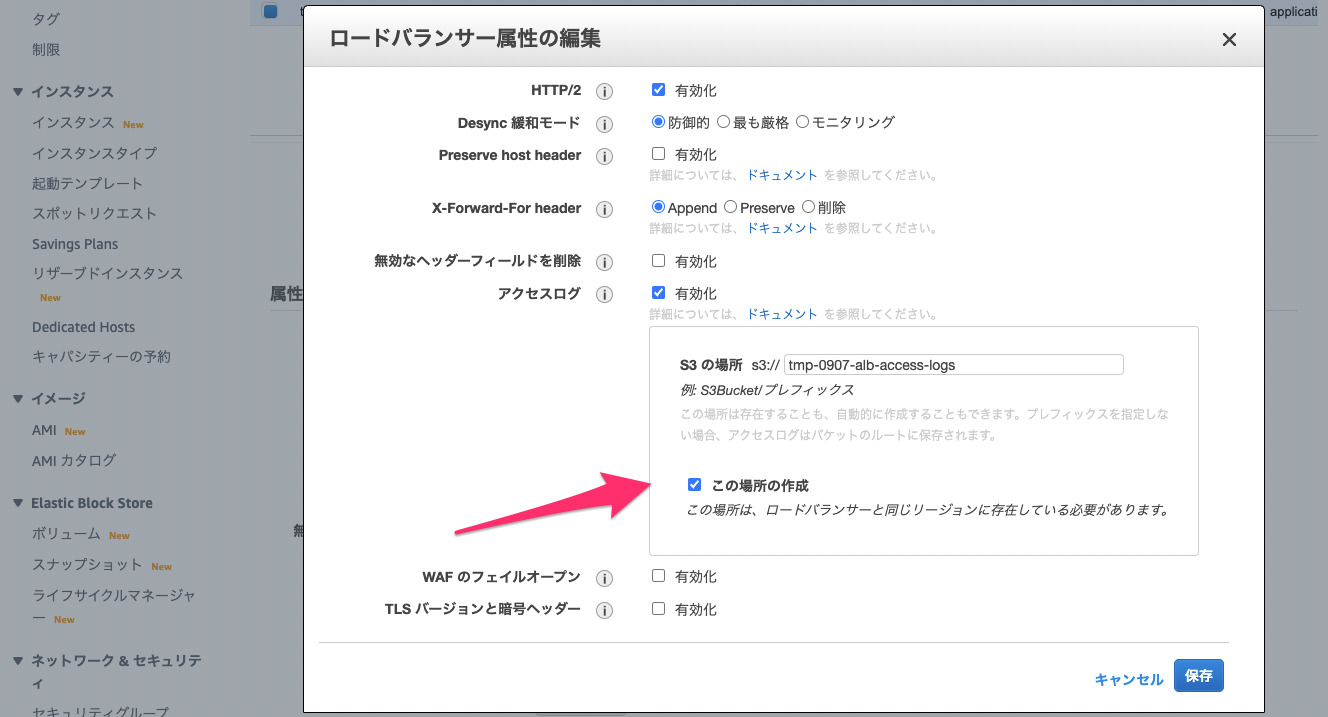Click the 保存 button
This screenshot has width=1328, height=717.
(x=1199, y=676)
